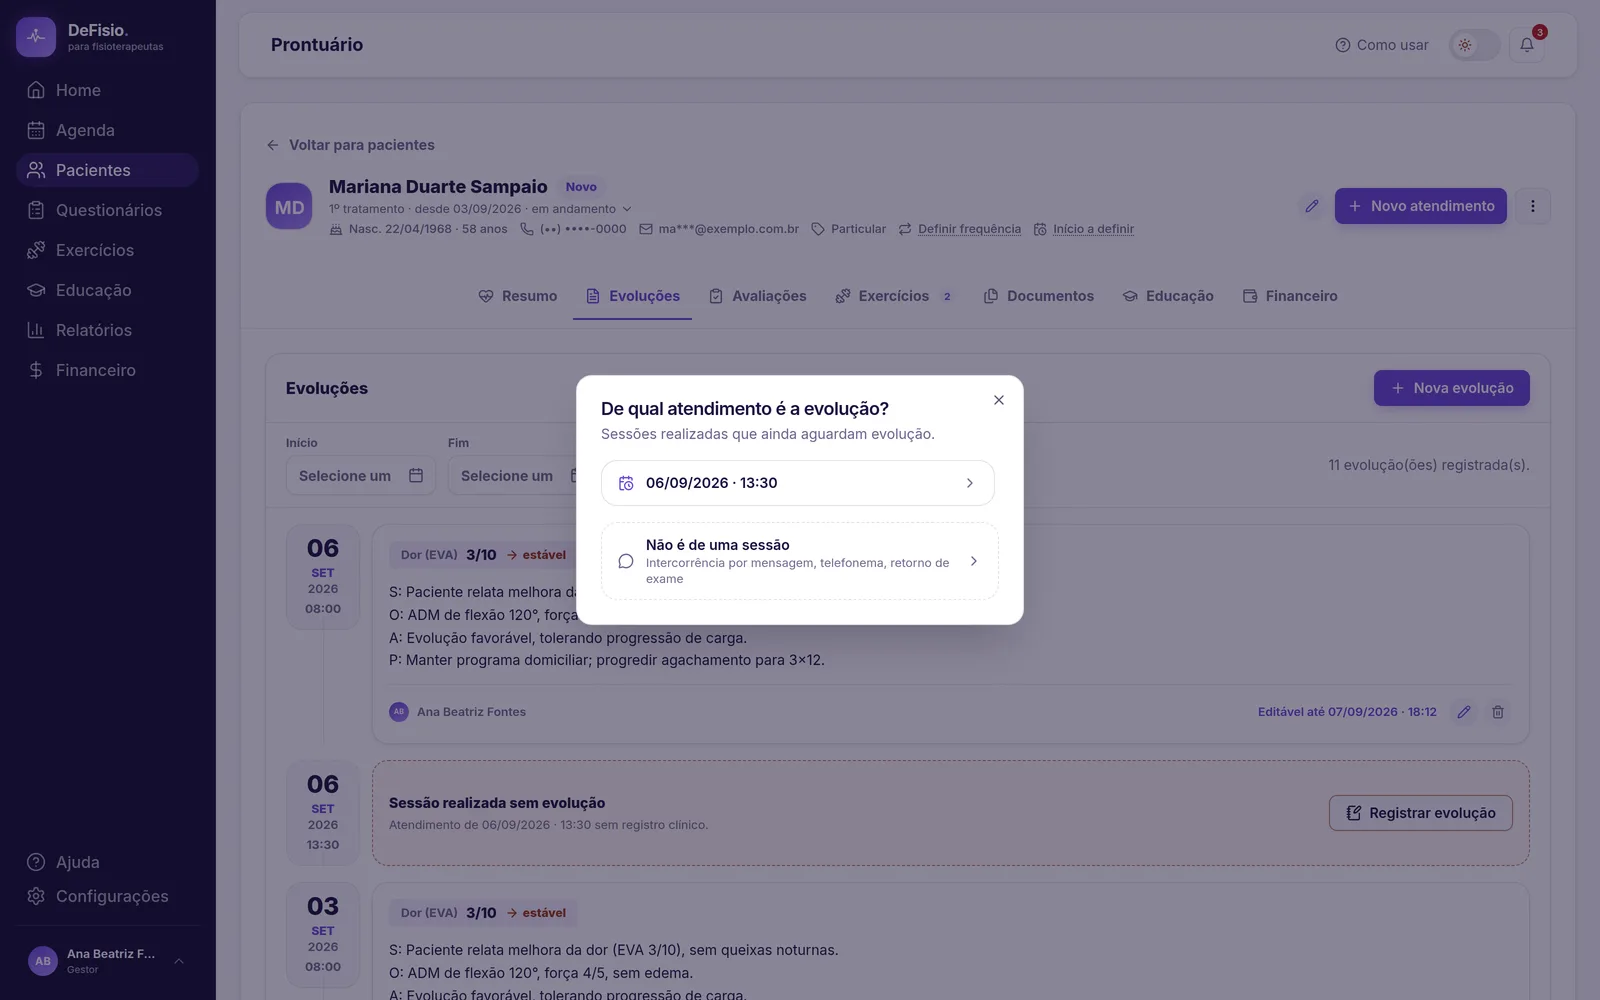Switch to the Exercícios tab
Viewport: 1600px width, 1000px height.
pyautogui.click(x=894, y=296)
